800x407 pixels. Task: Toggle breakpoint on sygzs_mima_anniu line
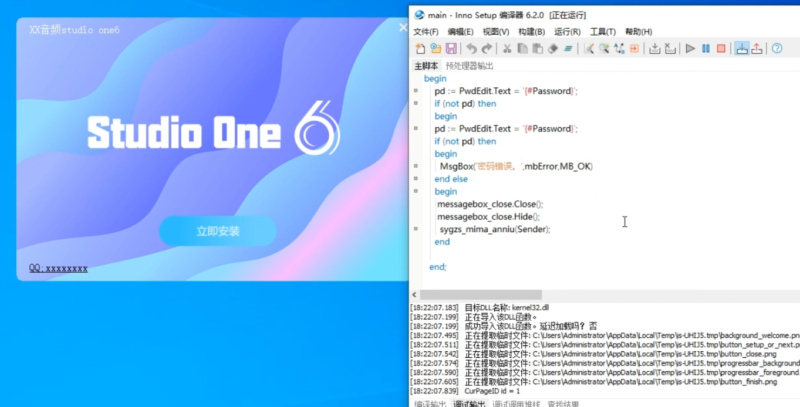click(x=416, y=229)
